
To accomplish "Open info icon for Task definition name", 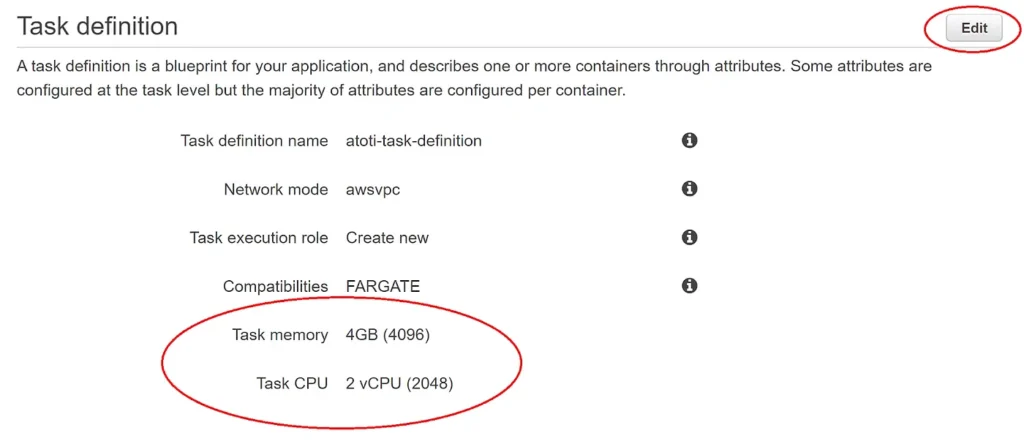I will pyautogui.click(x=689, y=140).
